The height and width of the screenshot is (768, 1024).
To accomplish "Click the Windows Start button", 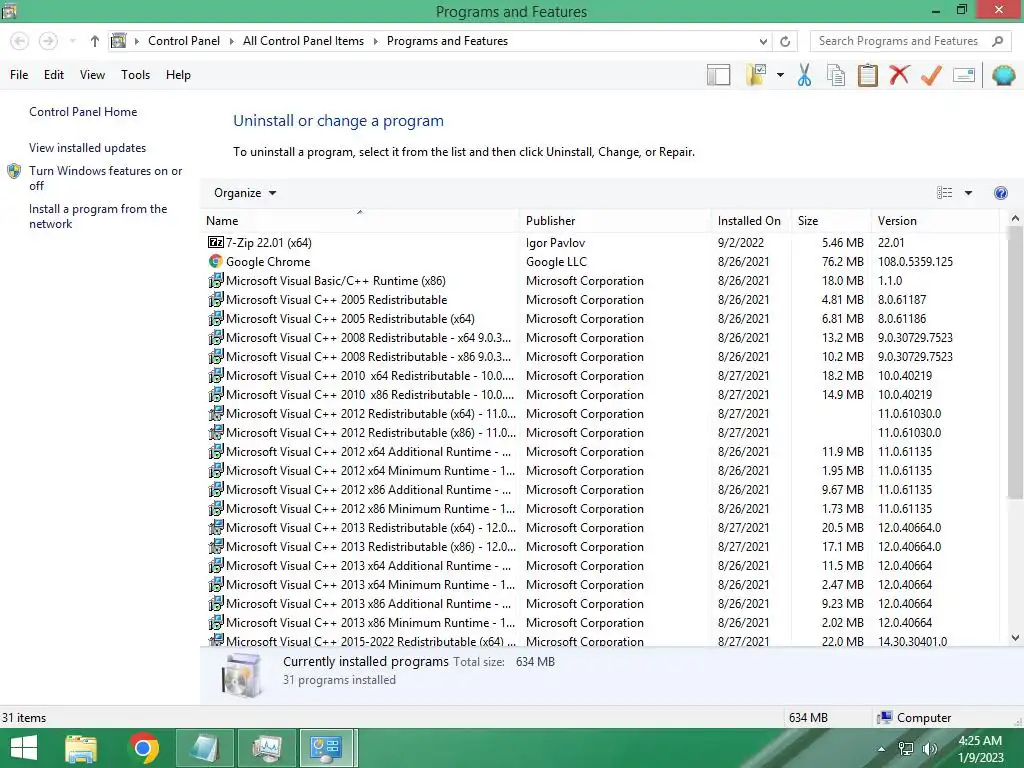I will (x=24, y=748).
